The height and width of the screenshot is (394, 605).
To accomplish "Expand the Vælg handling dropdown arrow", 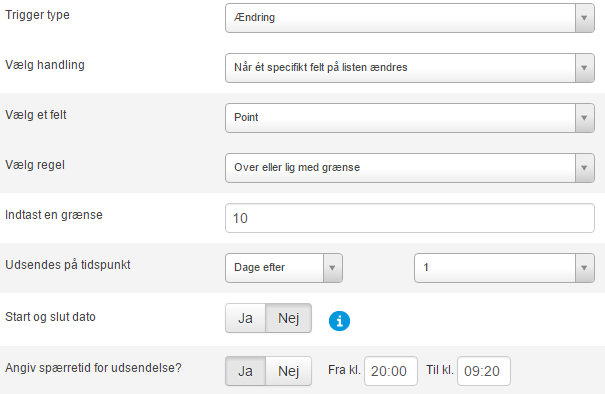I will coord(584,68).
